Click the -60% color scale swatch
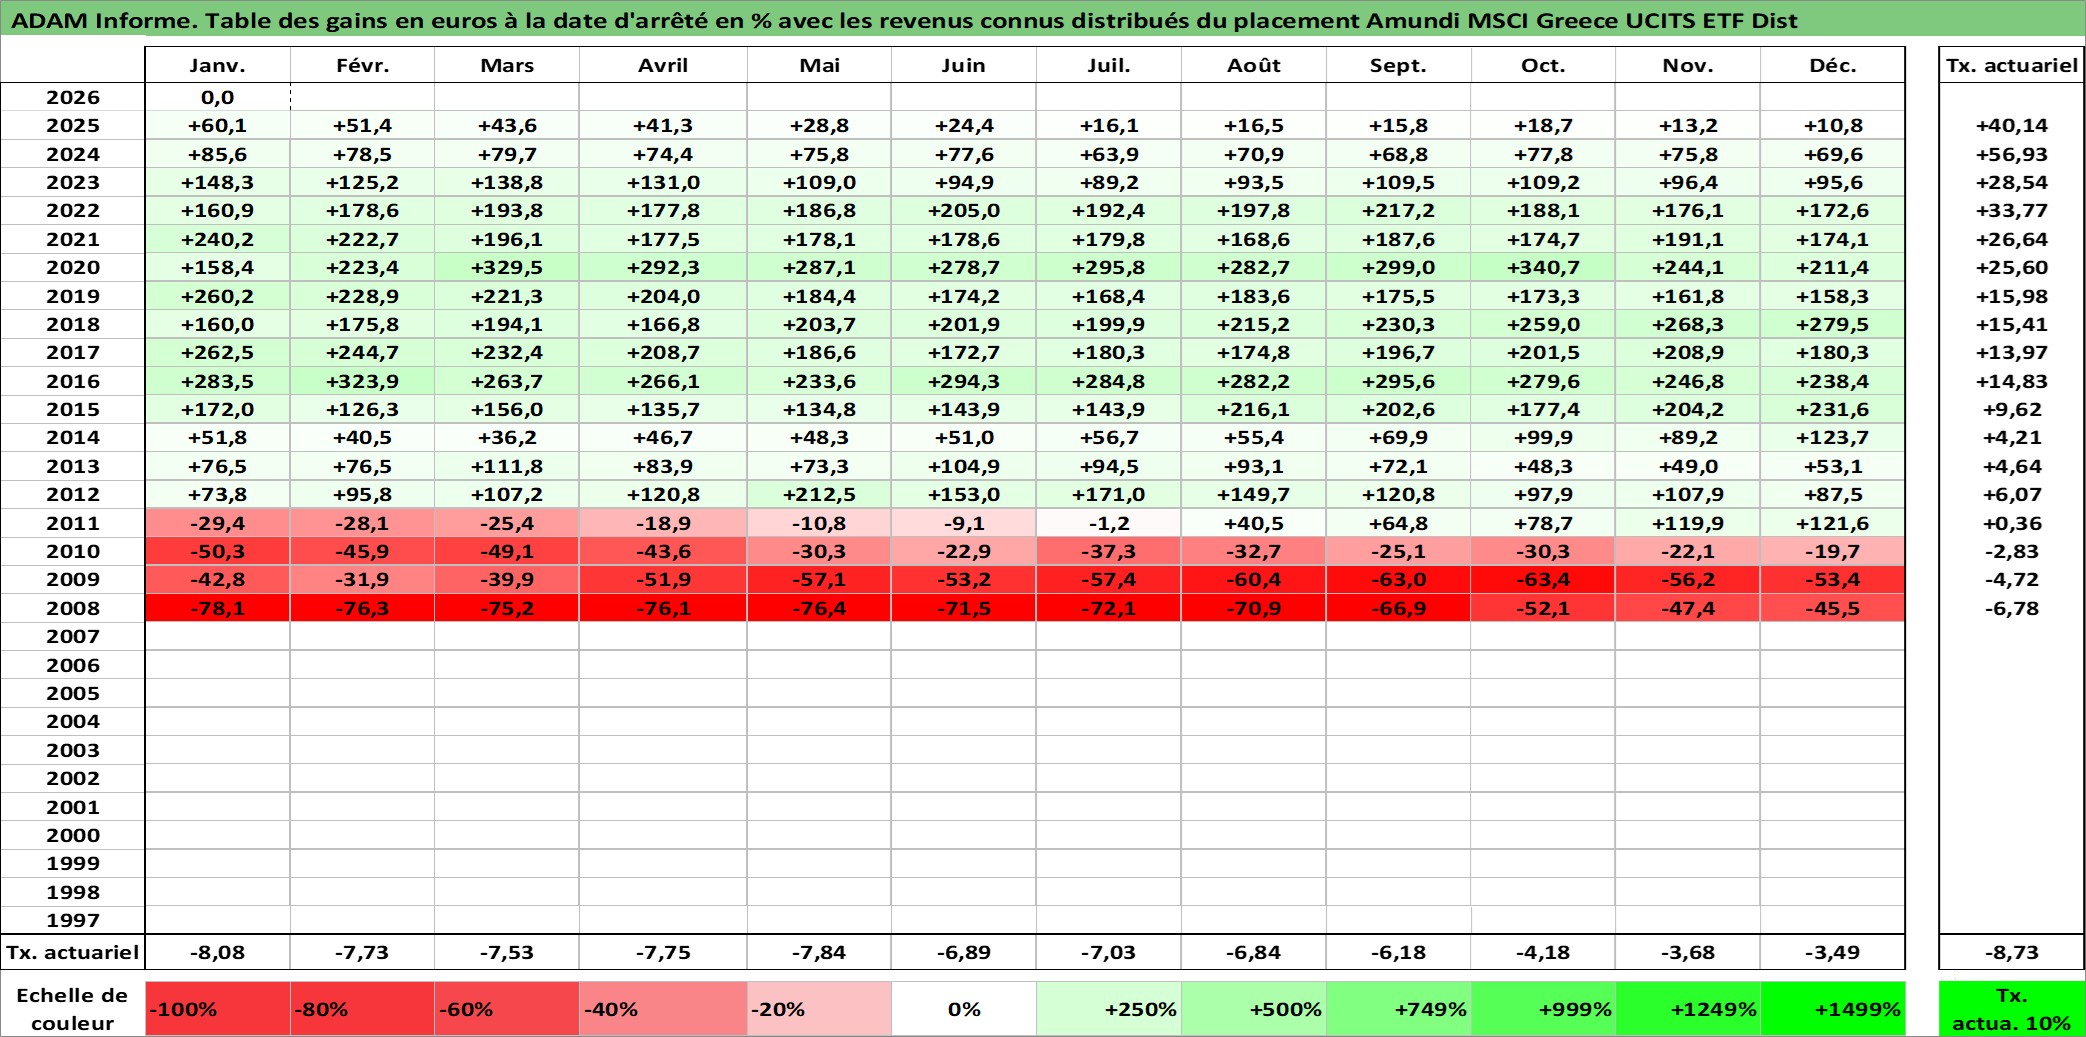2086x1037 pixels. 507,1009
